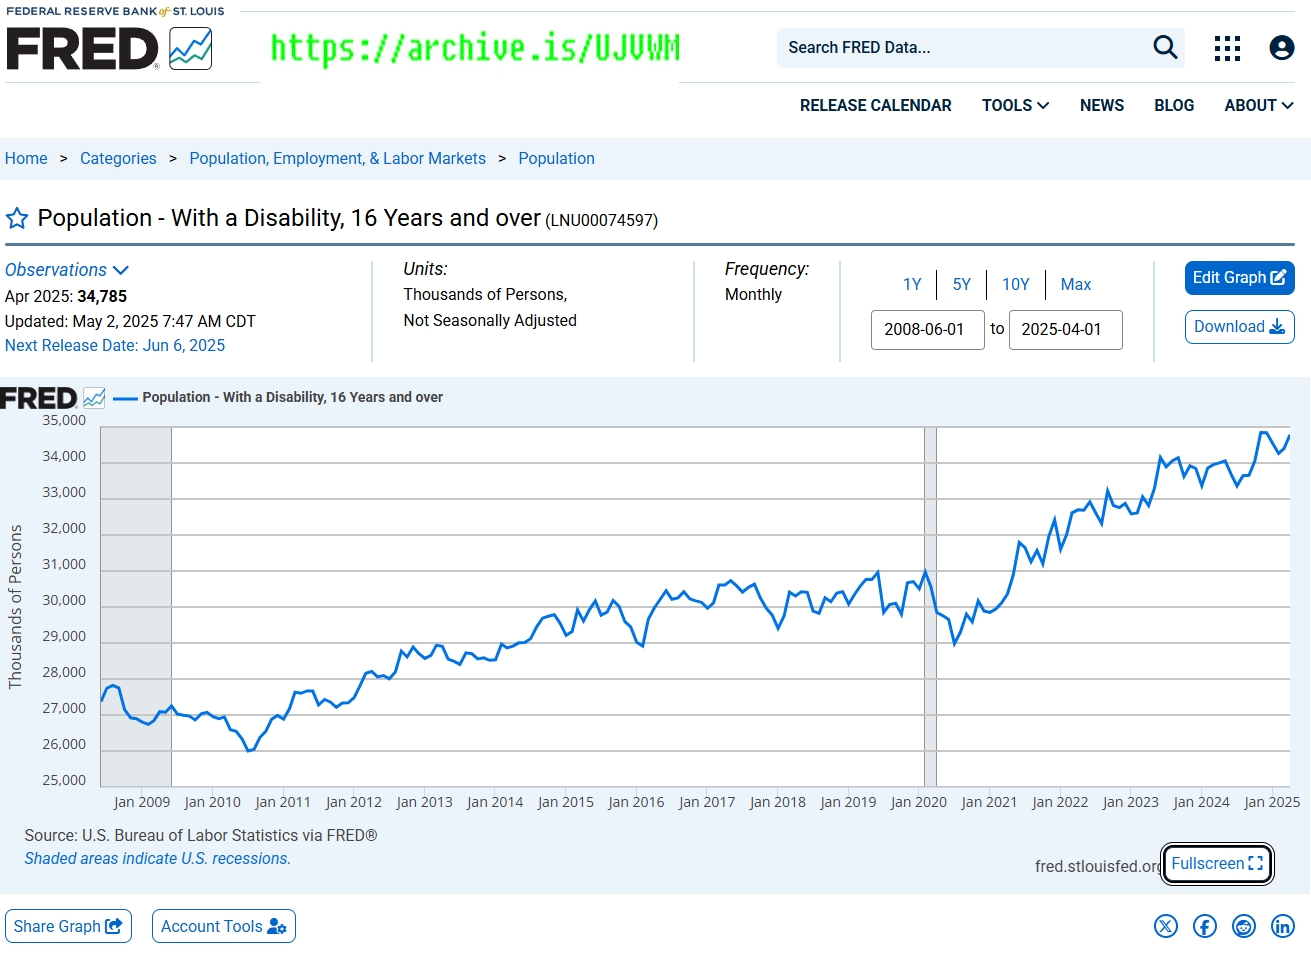Click the fred.stlouisfed.org chart credit
Screen dimensions: 1311x958
click(x=1098, y=866)
